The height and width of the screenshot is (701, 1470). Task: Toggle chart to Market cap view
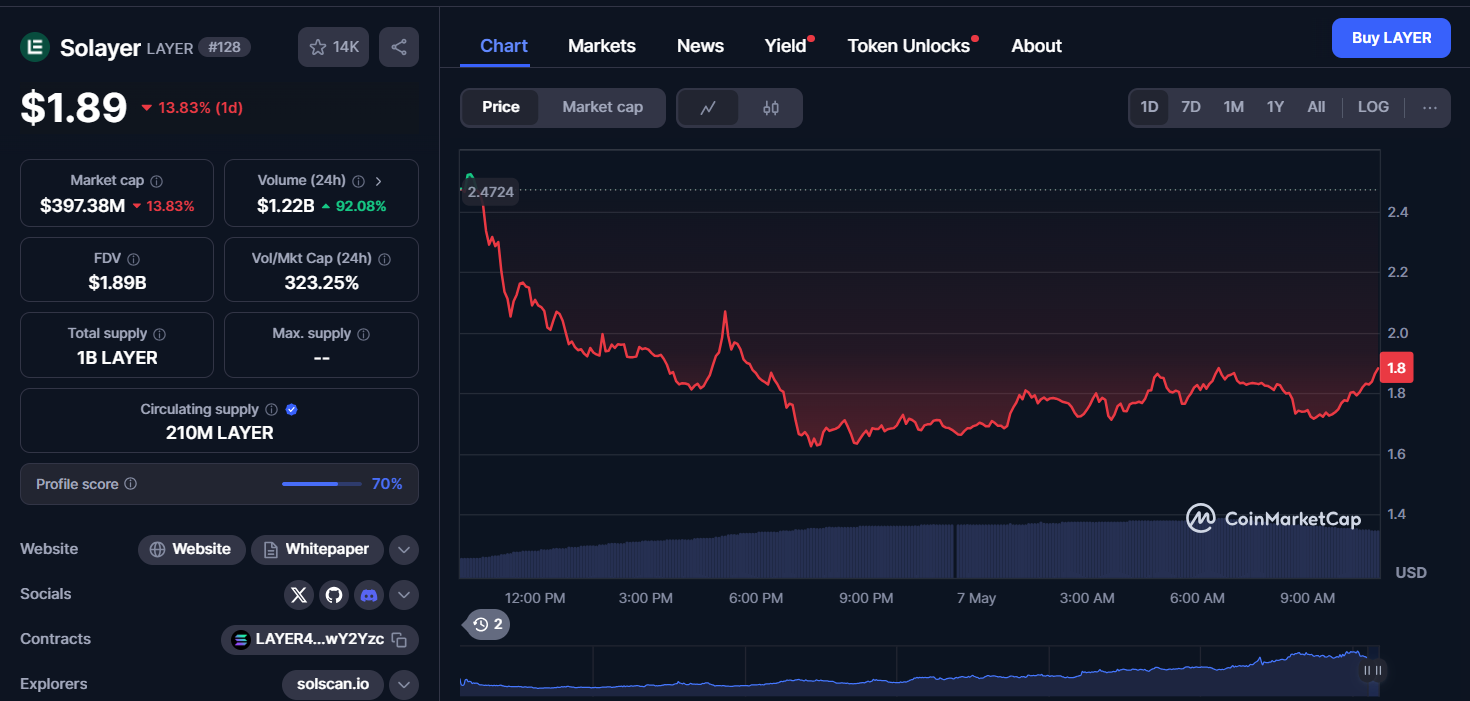click(602, 107)
